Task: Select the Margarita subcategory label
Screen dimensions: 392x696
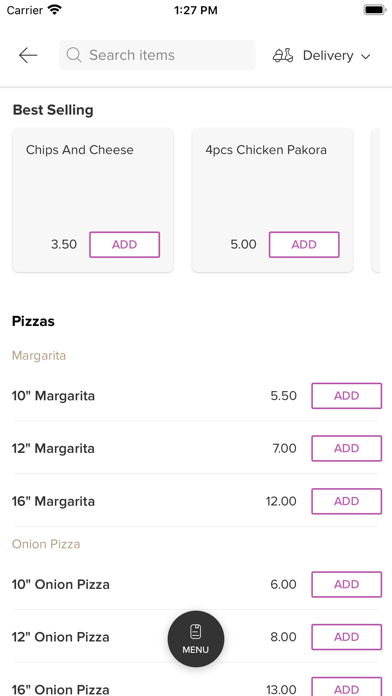Action: 39,356
